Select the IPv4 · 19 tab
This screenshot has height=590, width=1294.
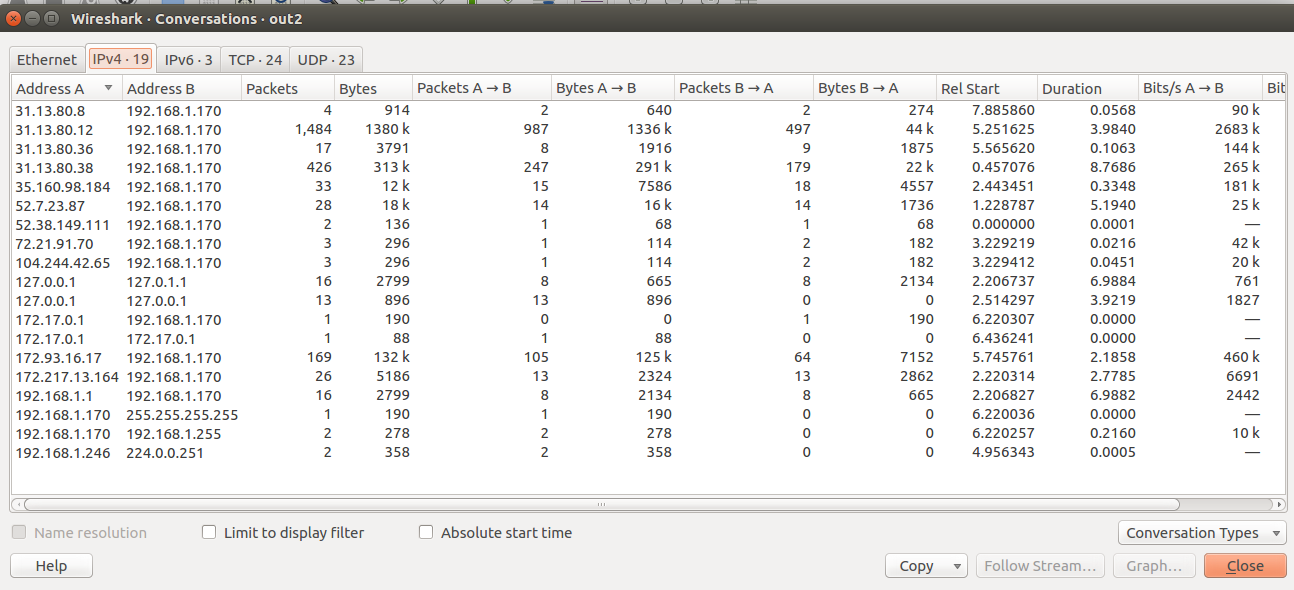(x=120, y=59)
